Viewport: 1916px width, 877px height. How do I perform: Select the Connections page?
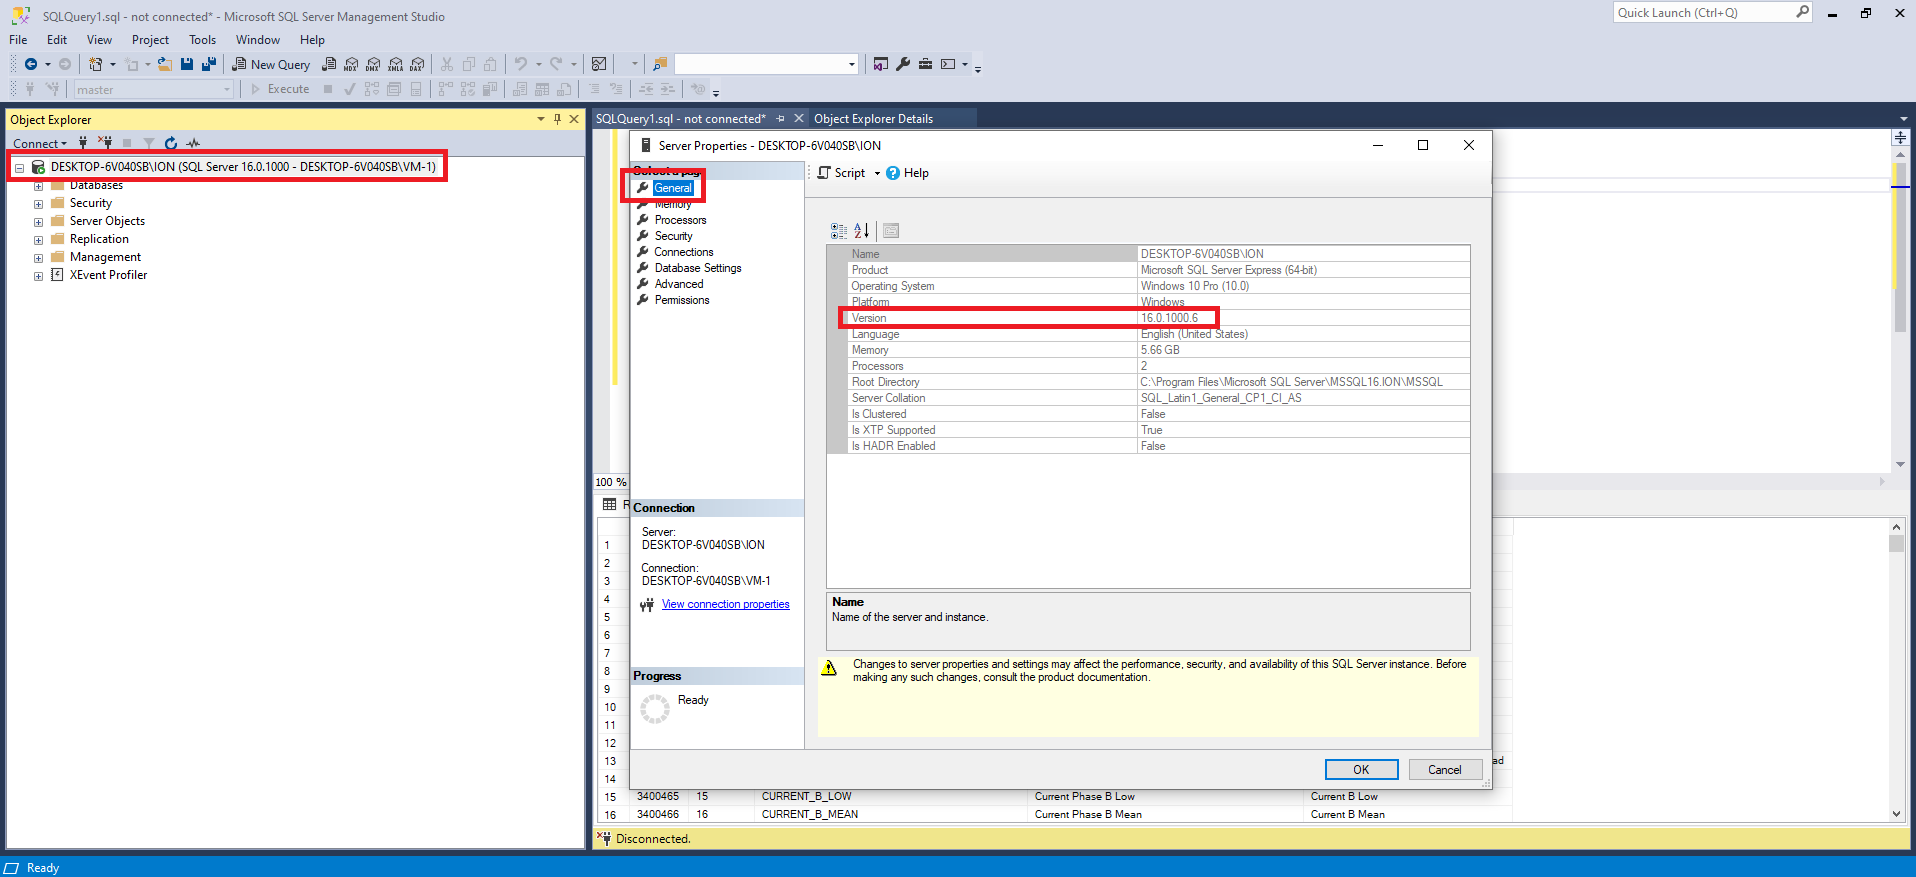tap(684, 252)
